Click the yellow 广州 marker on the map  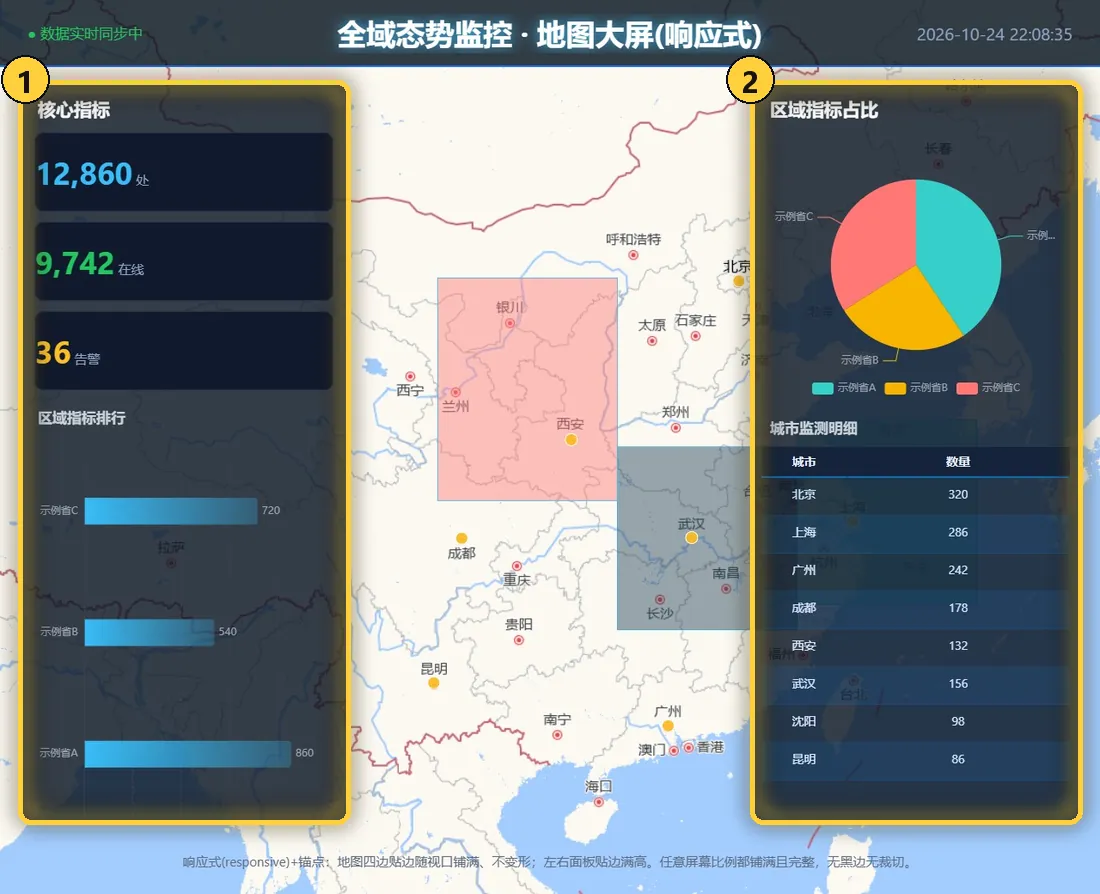click(x=668, y=726)
